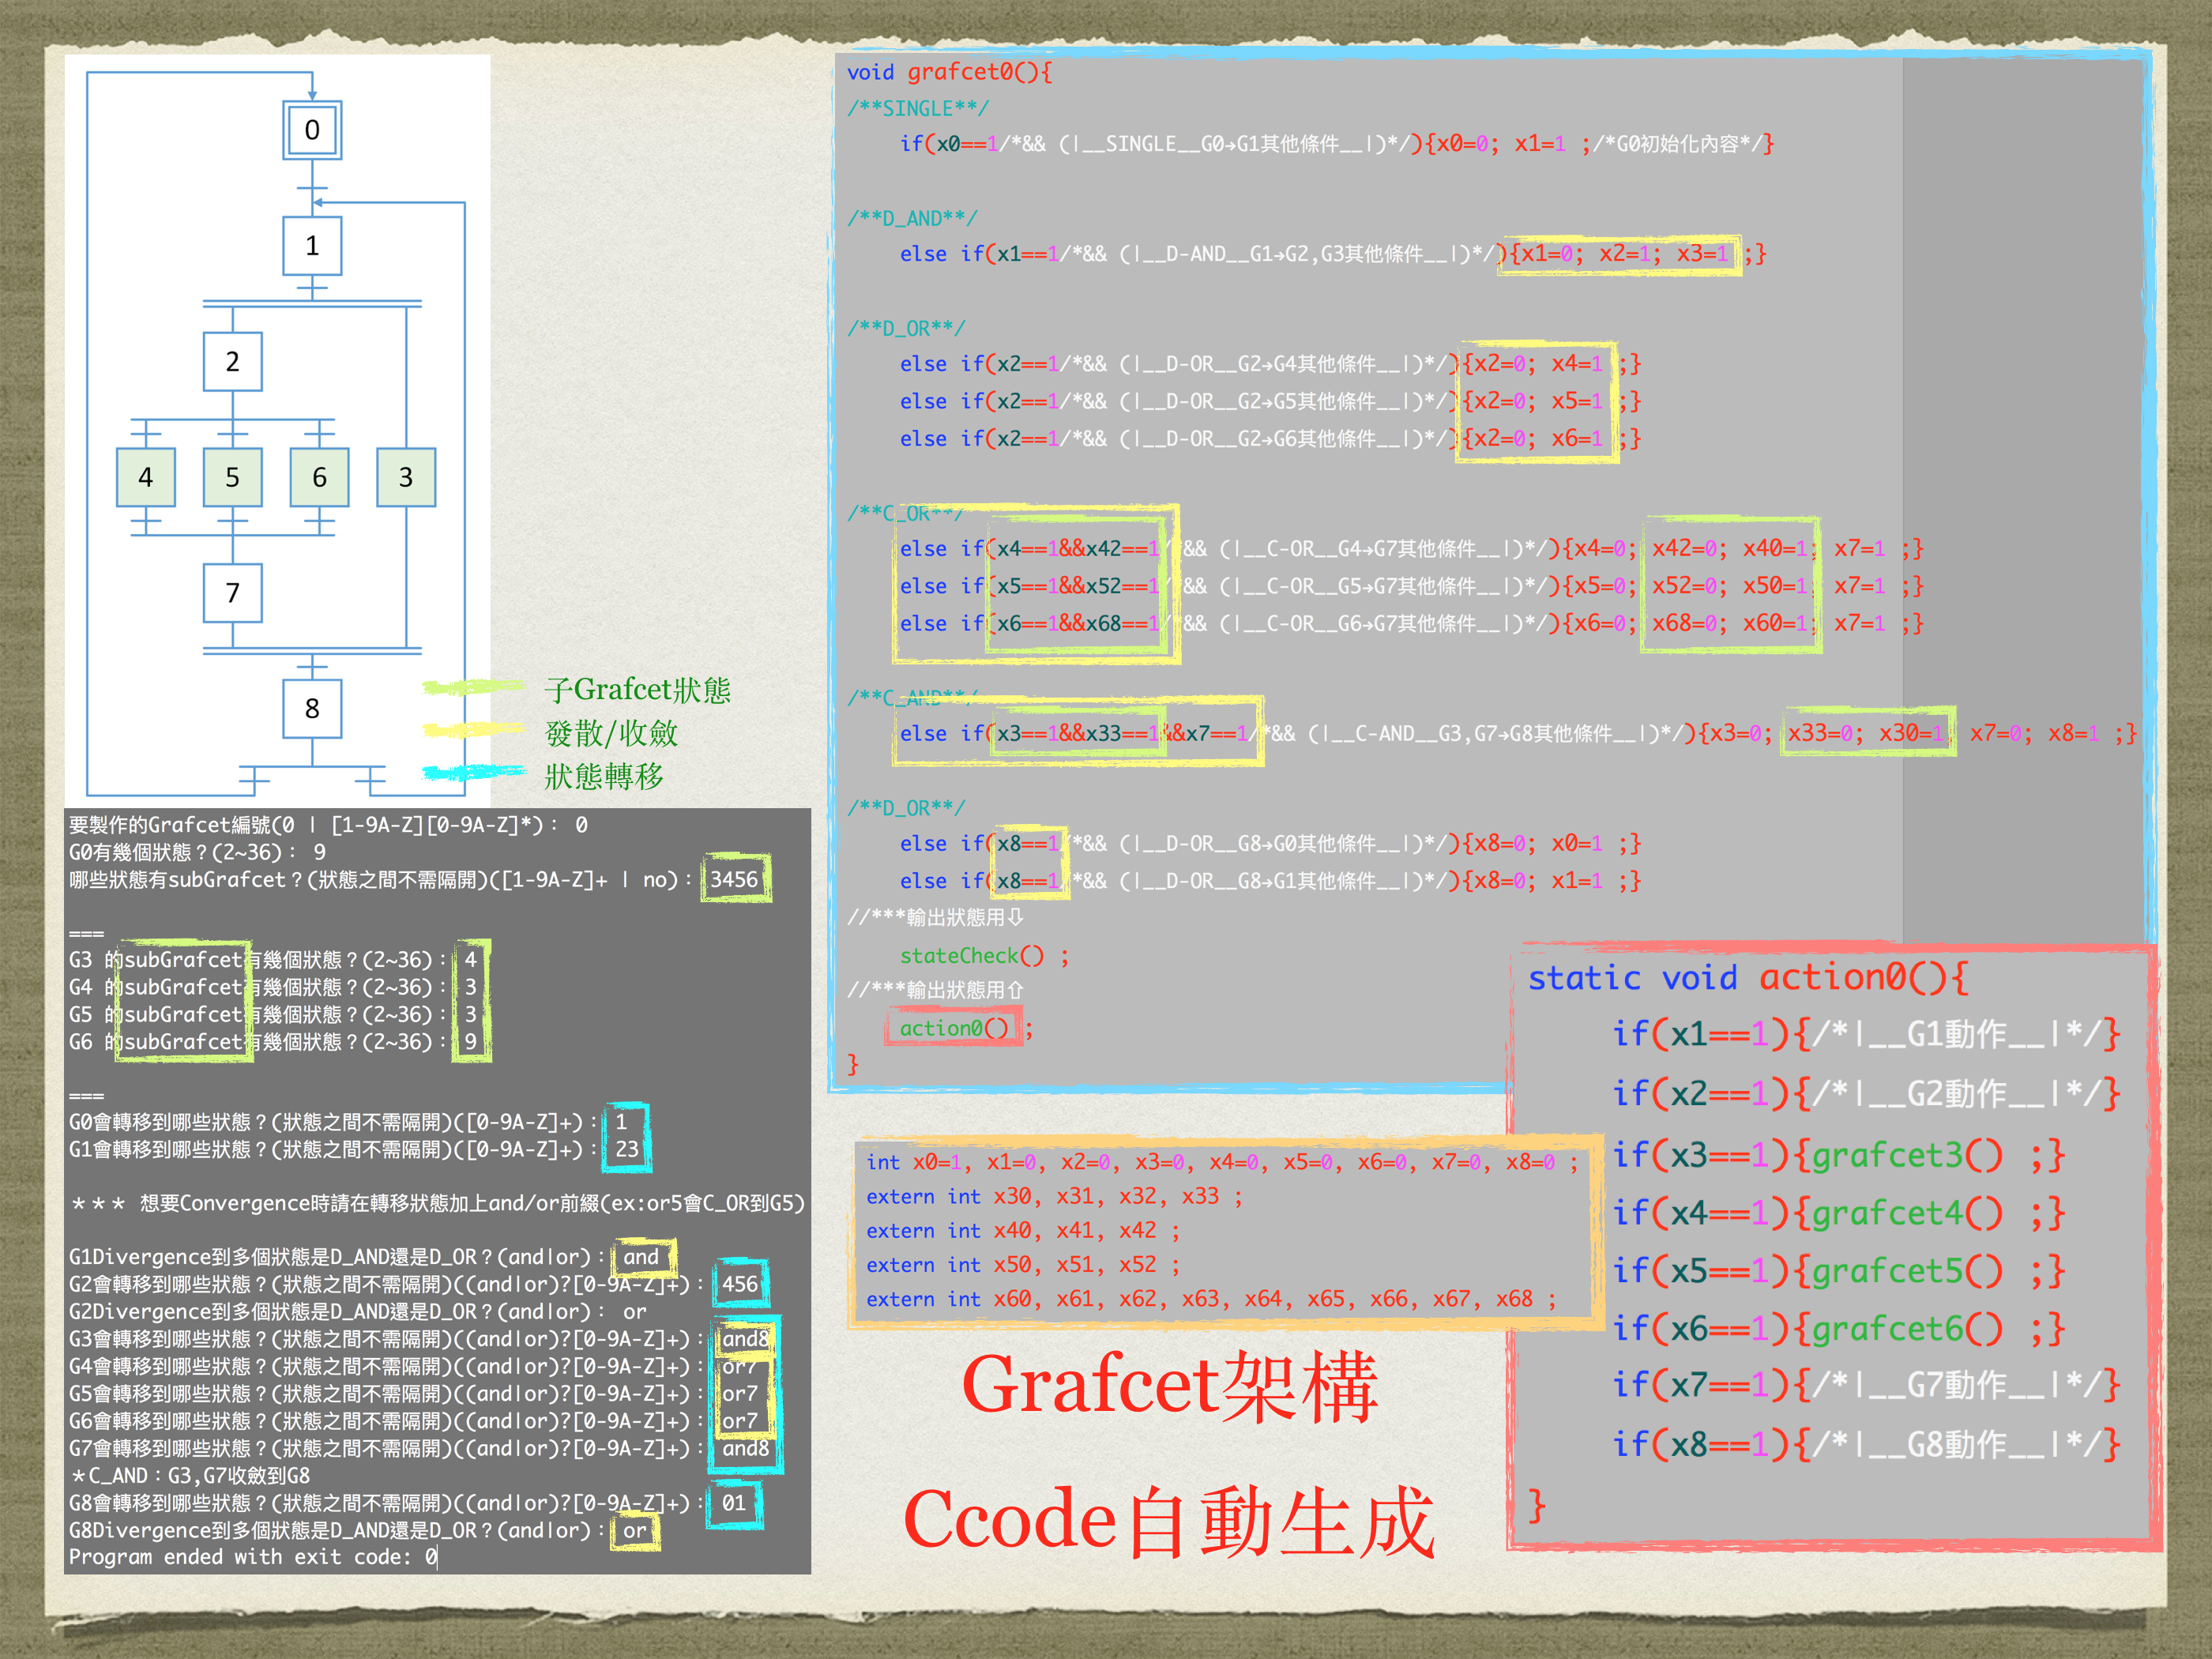Click the x3==1&&x33==1&&x7==1 condition
Image resolution: width=2212 pixels, height=1659 pixels.
pyautogui.click(x=1122, y=734)
